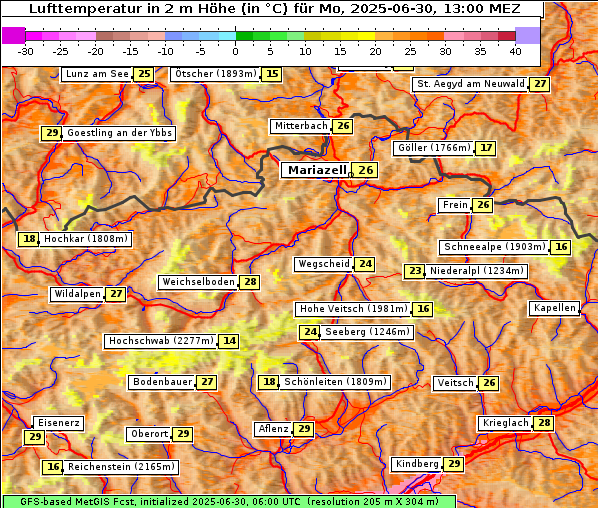Screen dimensions: 598x508
Task: Click the Ötscher temperature value 15
Action: tap(272, 74)
